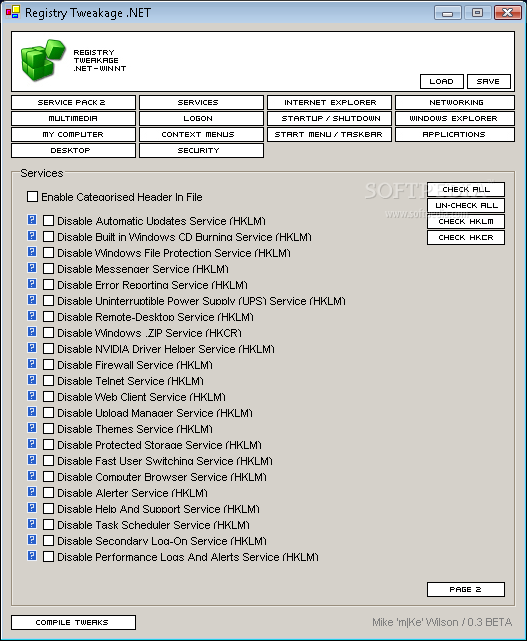Enable Categorised Header In File checkbox
527x641 pixels.
point(32,197)
